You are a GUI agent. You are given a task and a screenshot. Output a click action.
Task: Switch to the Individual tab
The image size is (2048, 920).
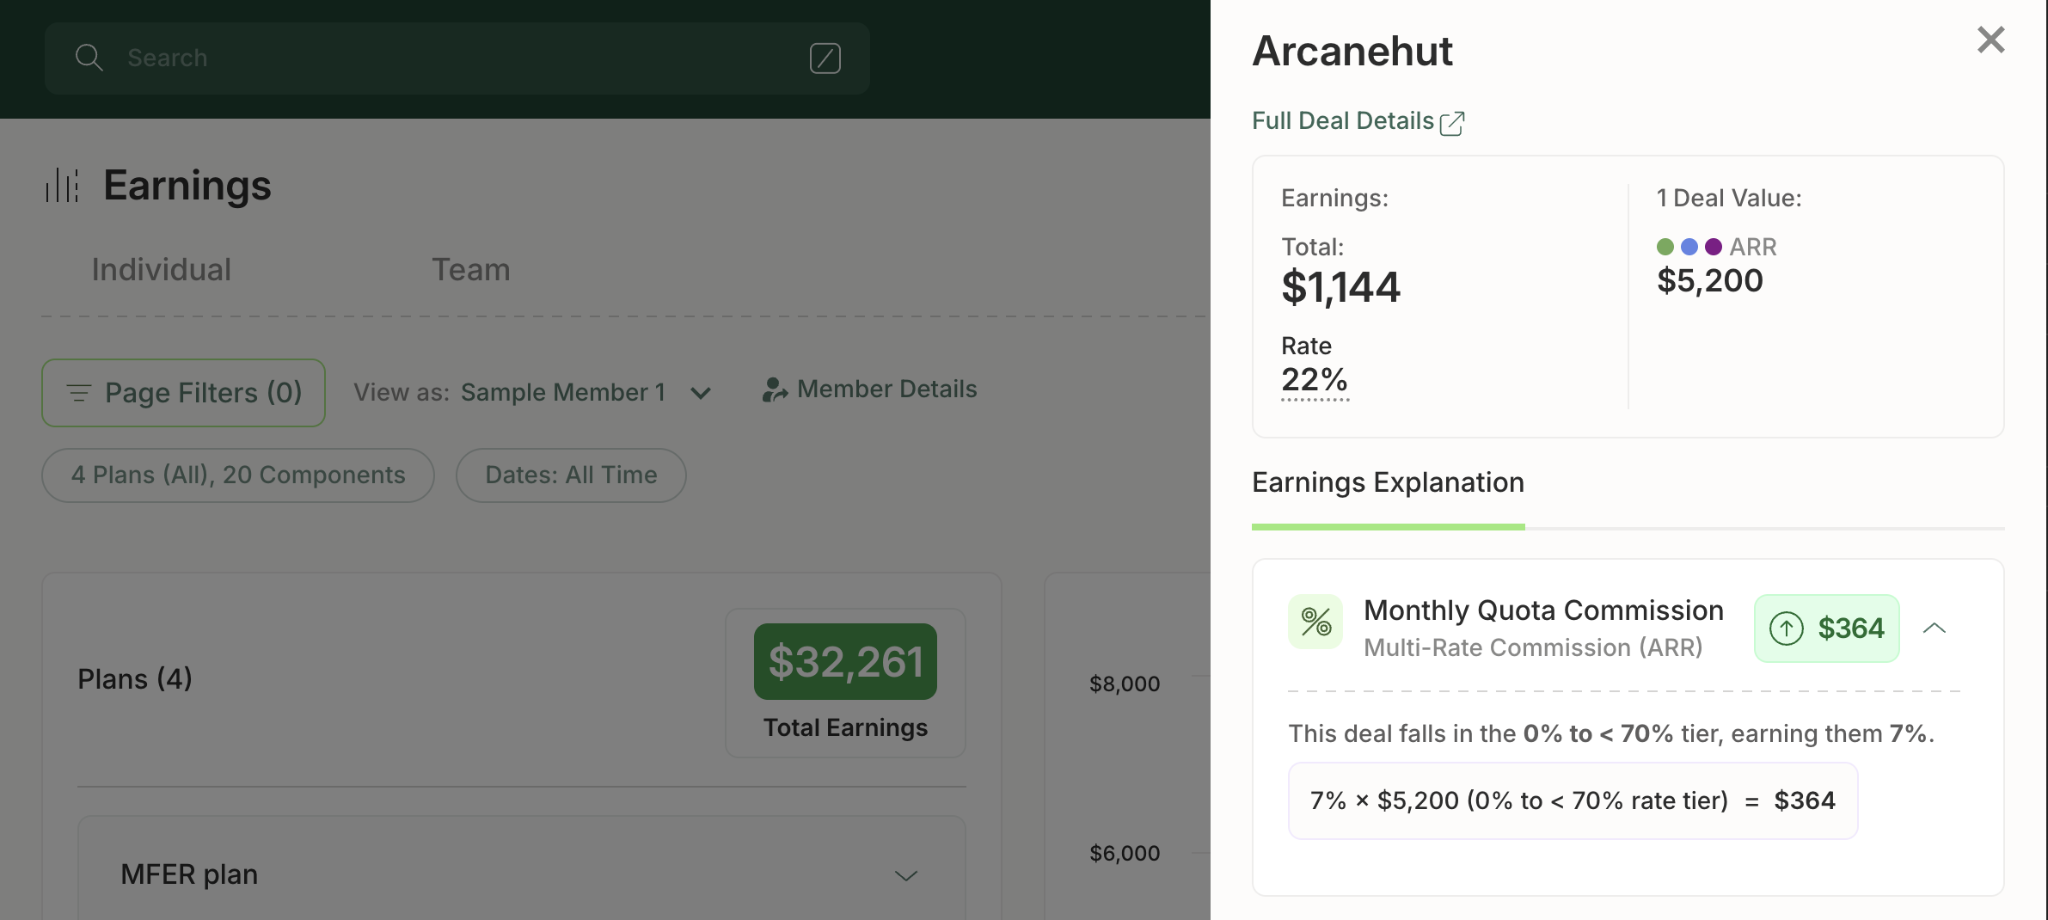pos(161,270)
